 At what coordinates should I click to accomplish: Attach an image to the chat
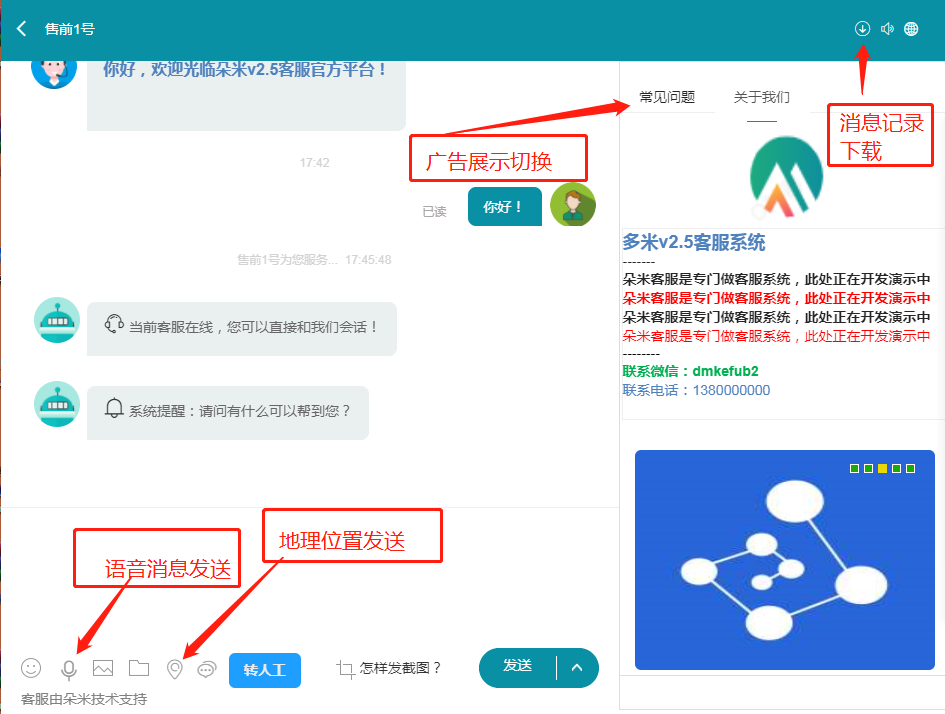click(x=103, y=668)
